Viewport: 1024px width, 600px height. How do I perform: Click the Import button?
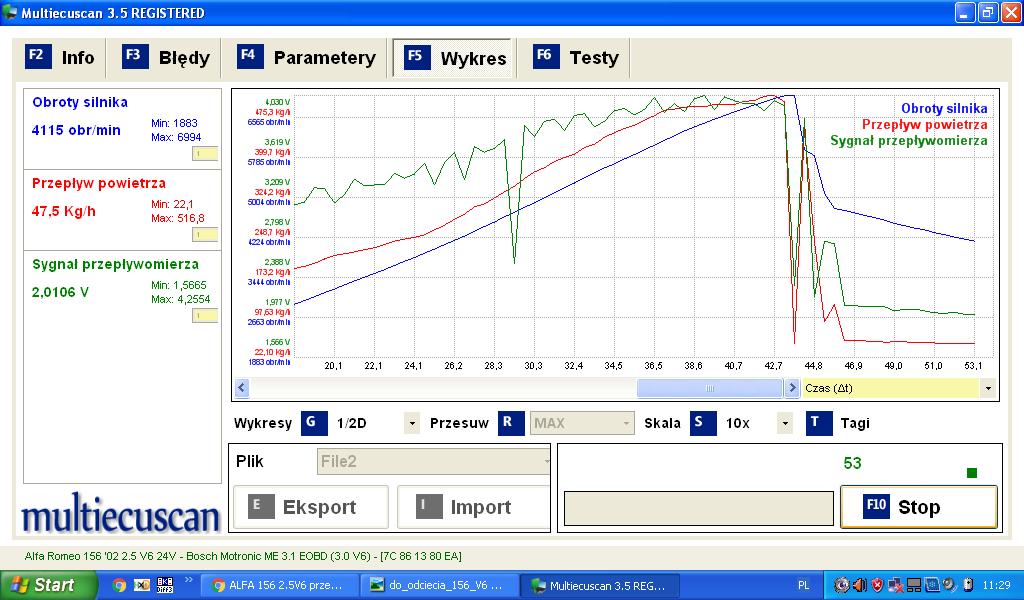click(x=473, y=507)
